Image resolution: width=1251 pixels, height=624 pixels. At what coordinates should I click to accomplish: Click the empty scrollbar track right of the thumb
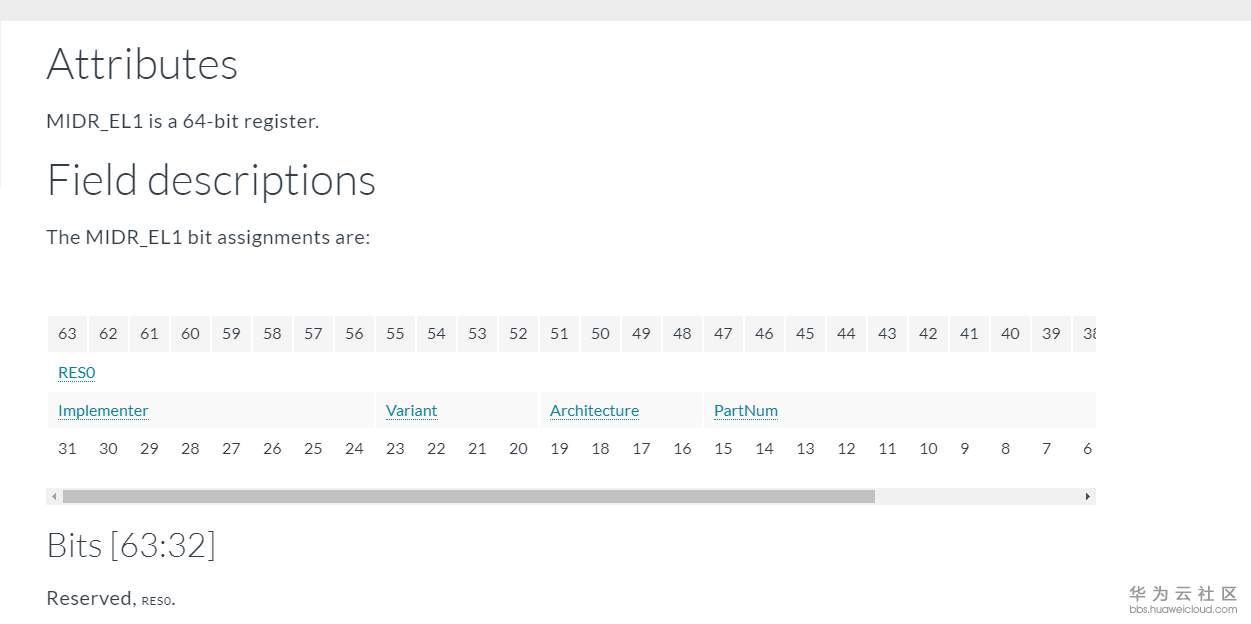pyautogui.click(x=978, y=497)
